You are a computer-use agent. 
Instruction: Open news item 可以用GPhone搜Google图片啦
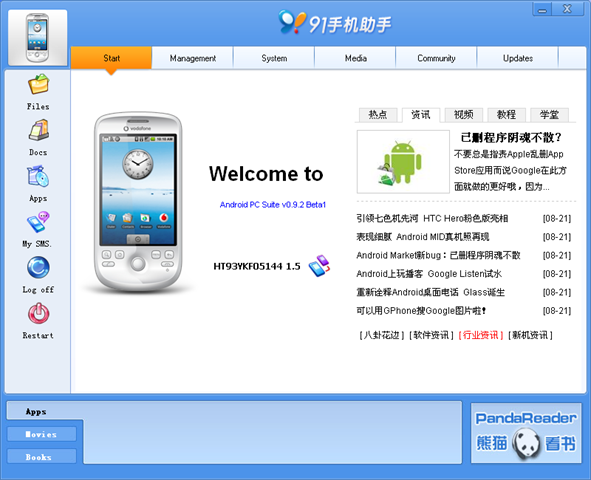pos(421,311)
